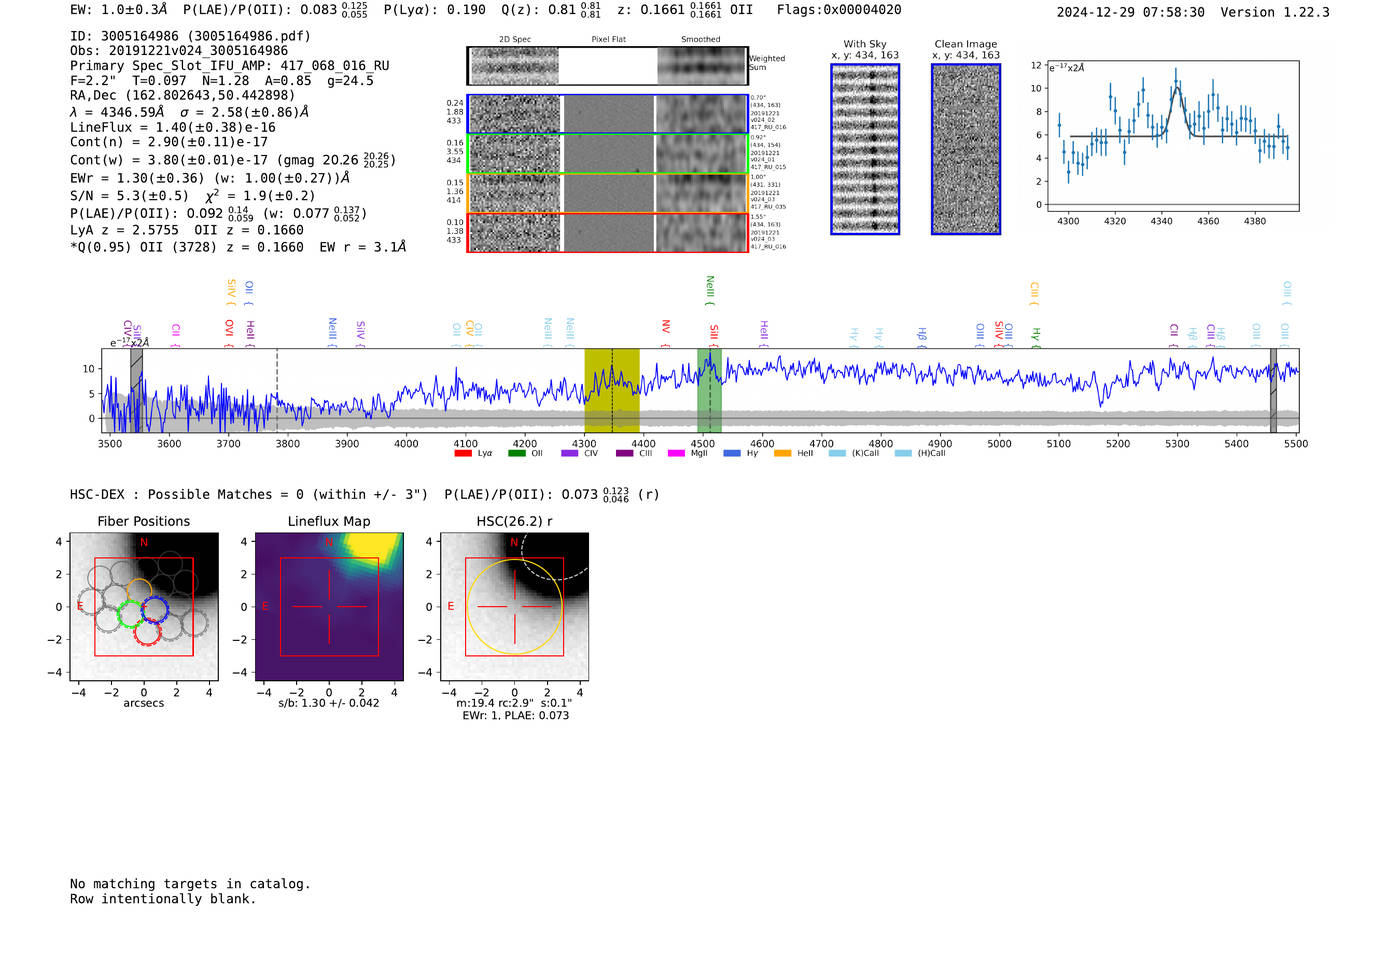Click the magenta MgII legend swatch

[677, 454]
